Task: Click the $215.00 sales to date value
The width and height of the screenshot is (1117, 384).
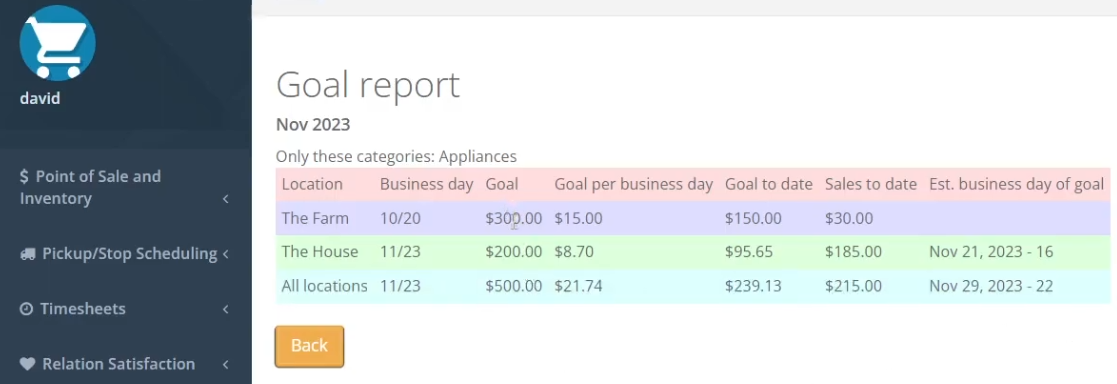Action: 853,286
